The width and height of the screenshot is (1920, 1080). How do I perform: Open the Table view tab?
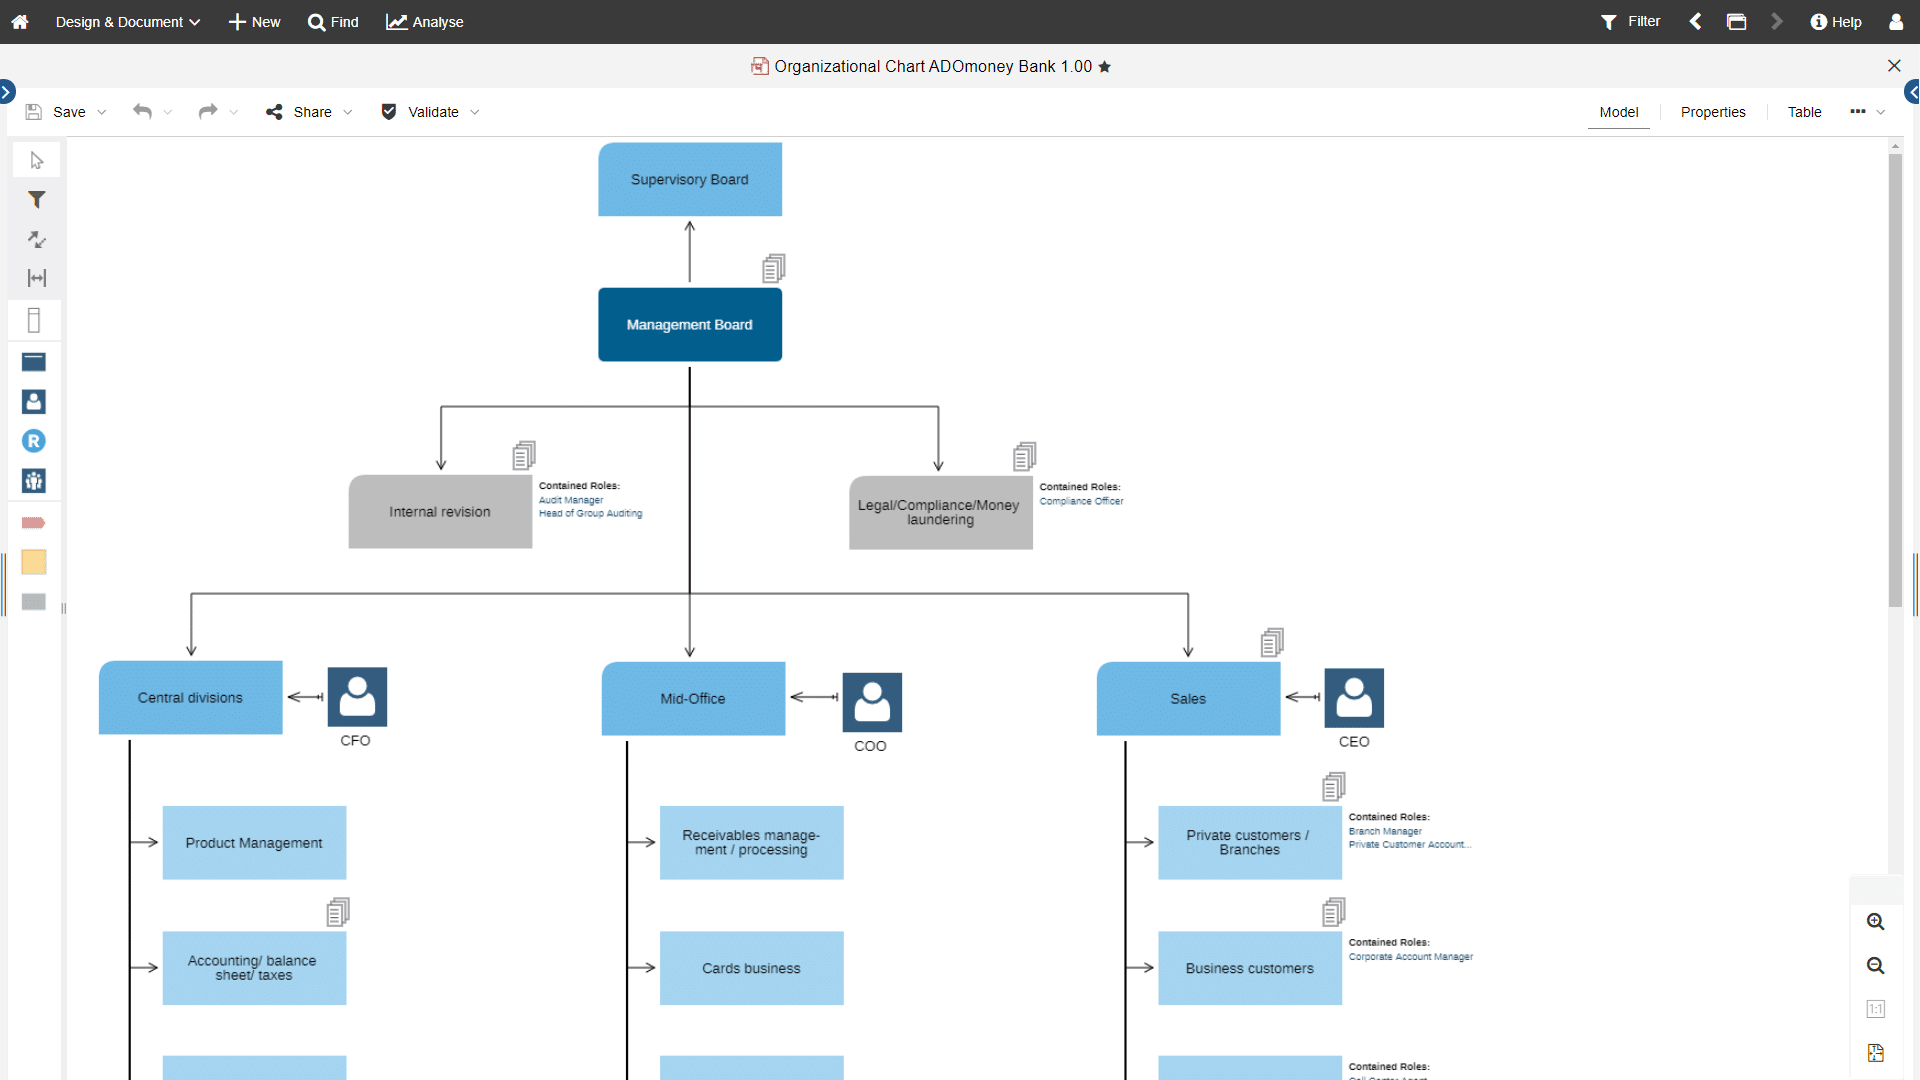click(1805, 112)
